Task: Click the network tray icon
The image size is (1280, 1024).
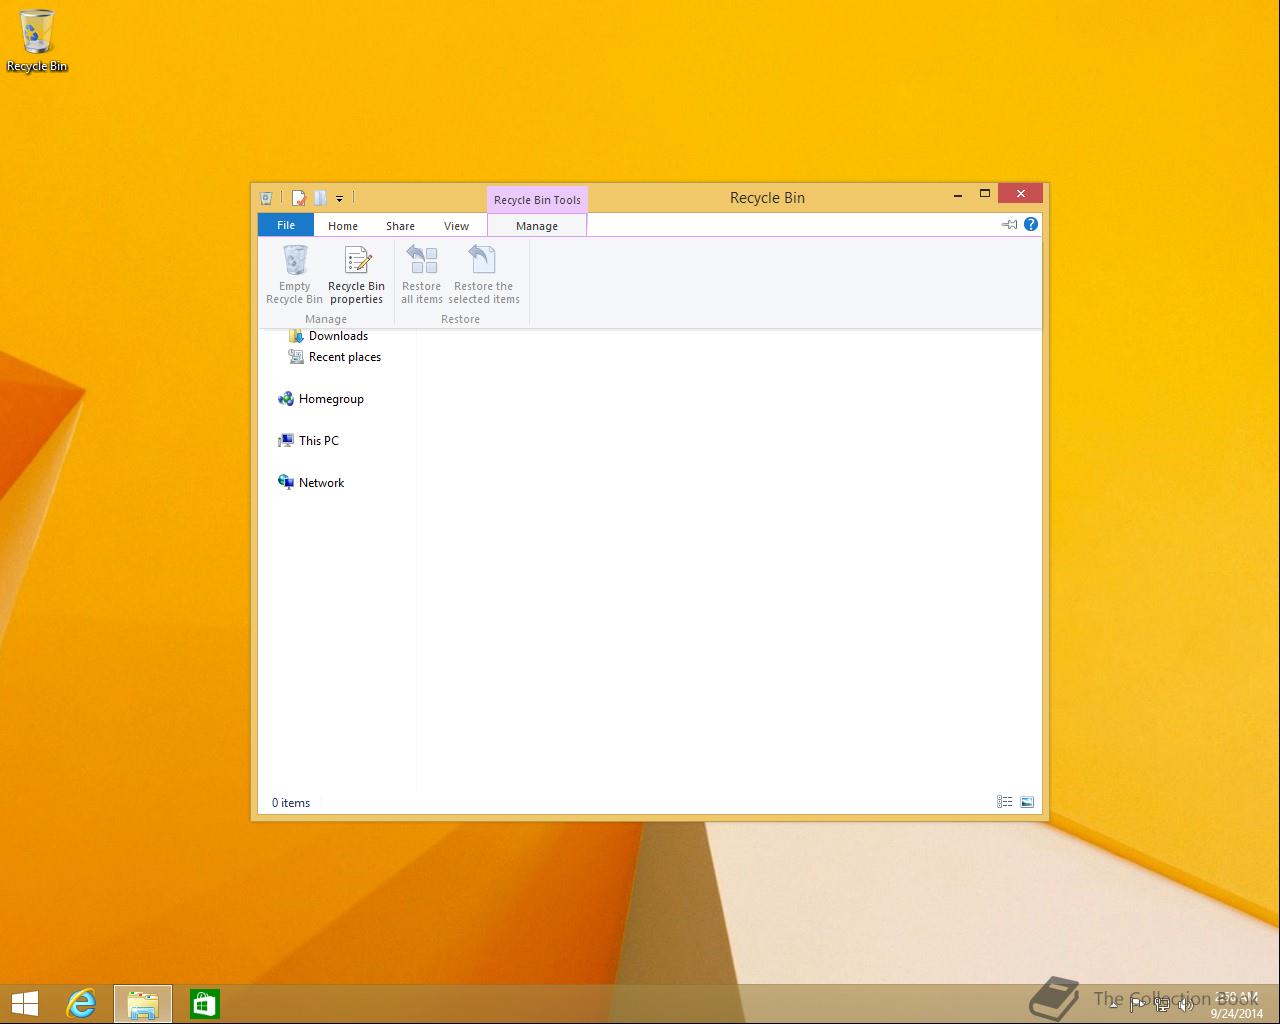Action: (x=1162, y=1005)
